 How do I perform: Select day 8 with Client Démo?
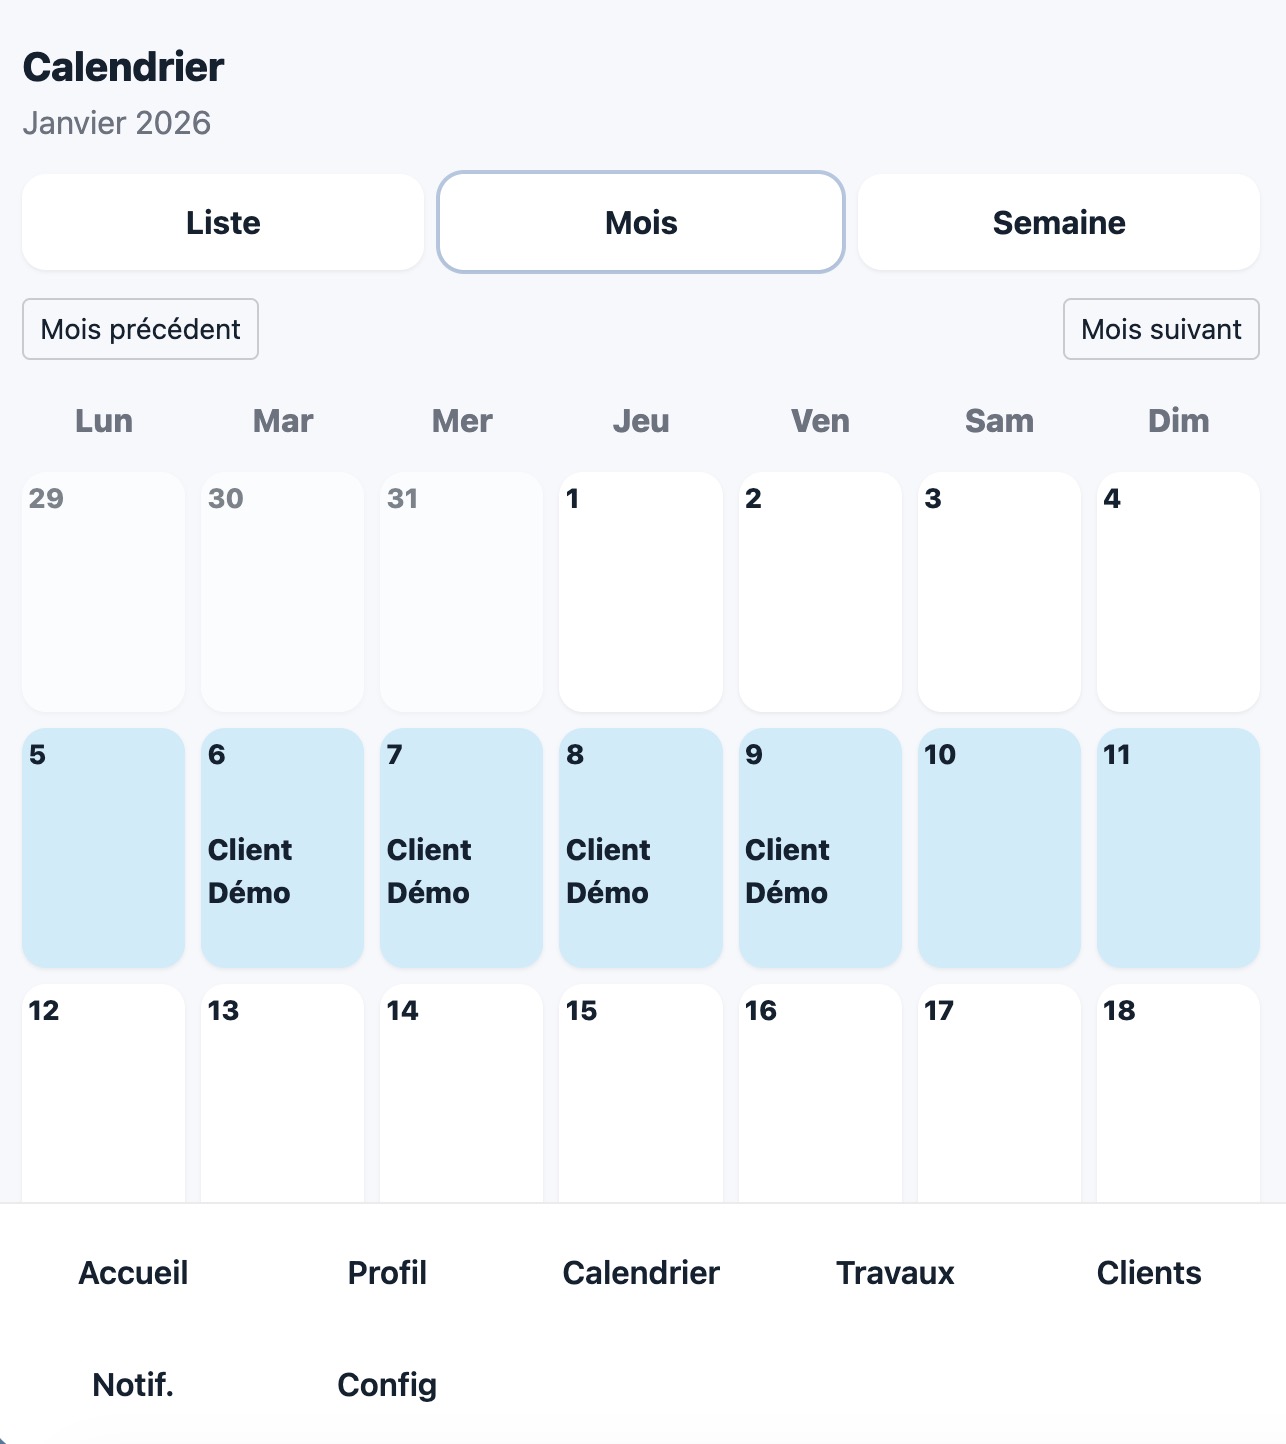pyautogui.click(x=641, y=848)
